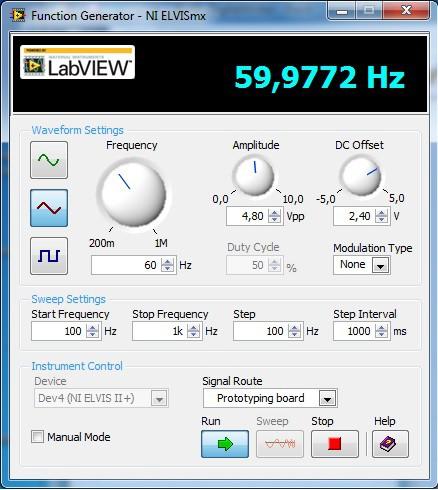Click the Step Interval stepper arrows

[381, 331]
